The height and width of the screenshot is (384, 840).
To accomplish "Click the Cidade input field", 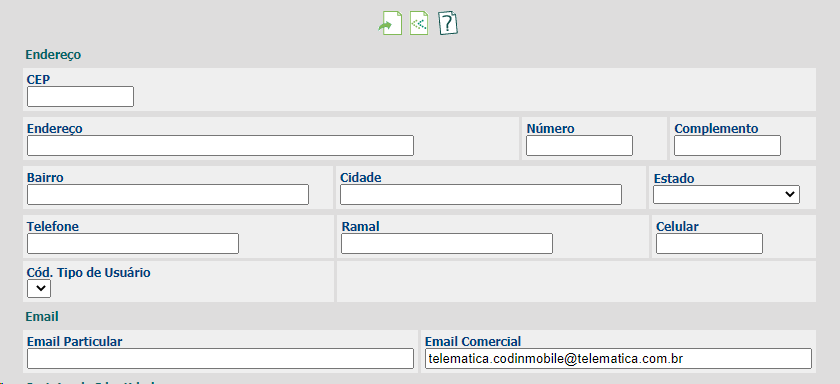I will (x=481, y=194).
